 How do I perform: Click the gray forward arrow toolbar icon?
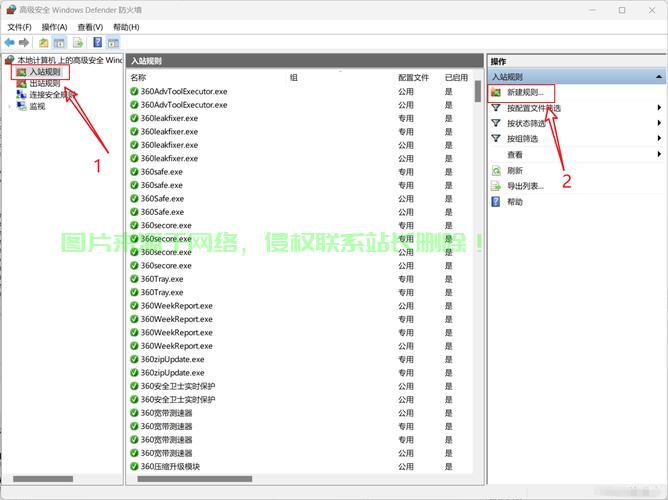point(24,43)
